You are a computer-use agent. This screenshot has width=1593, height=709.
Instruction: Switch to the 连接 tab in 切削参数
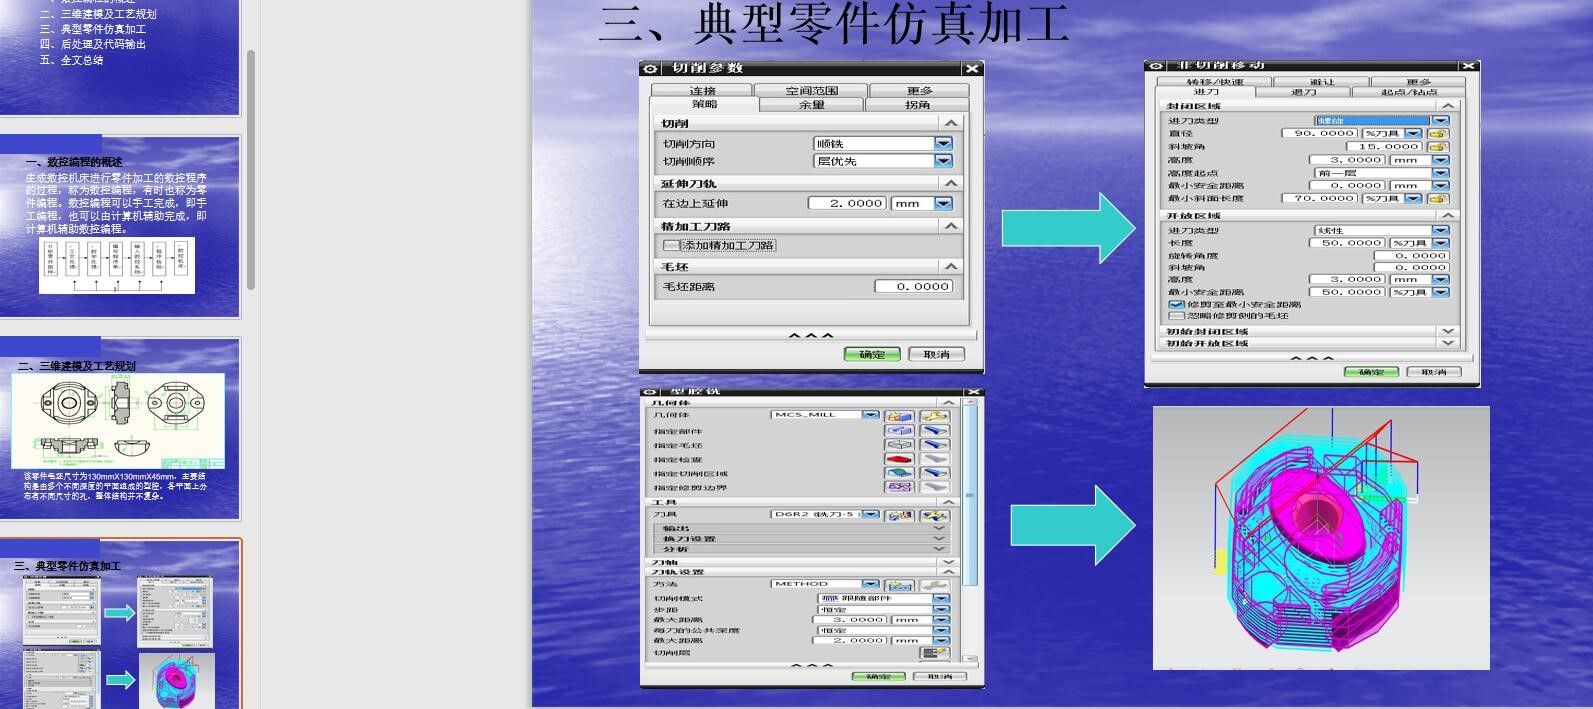point(702,90)
